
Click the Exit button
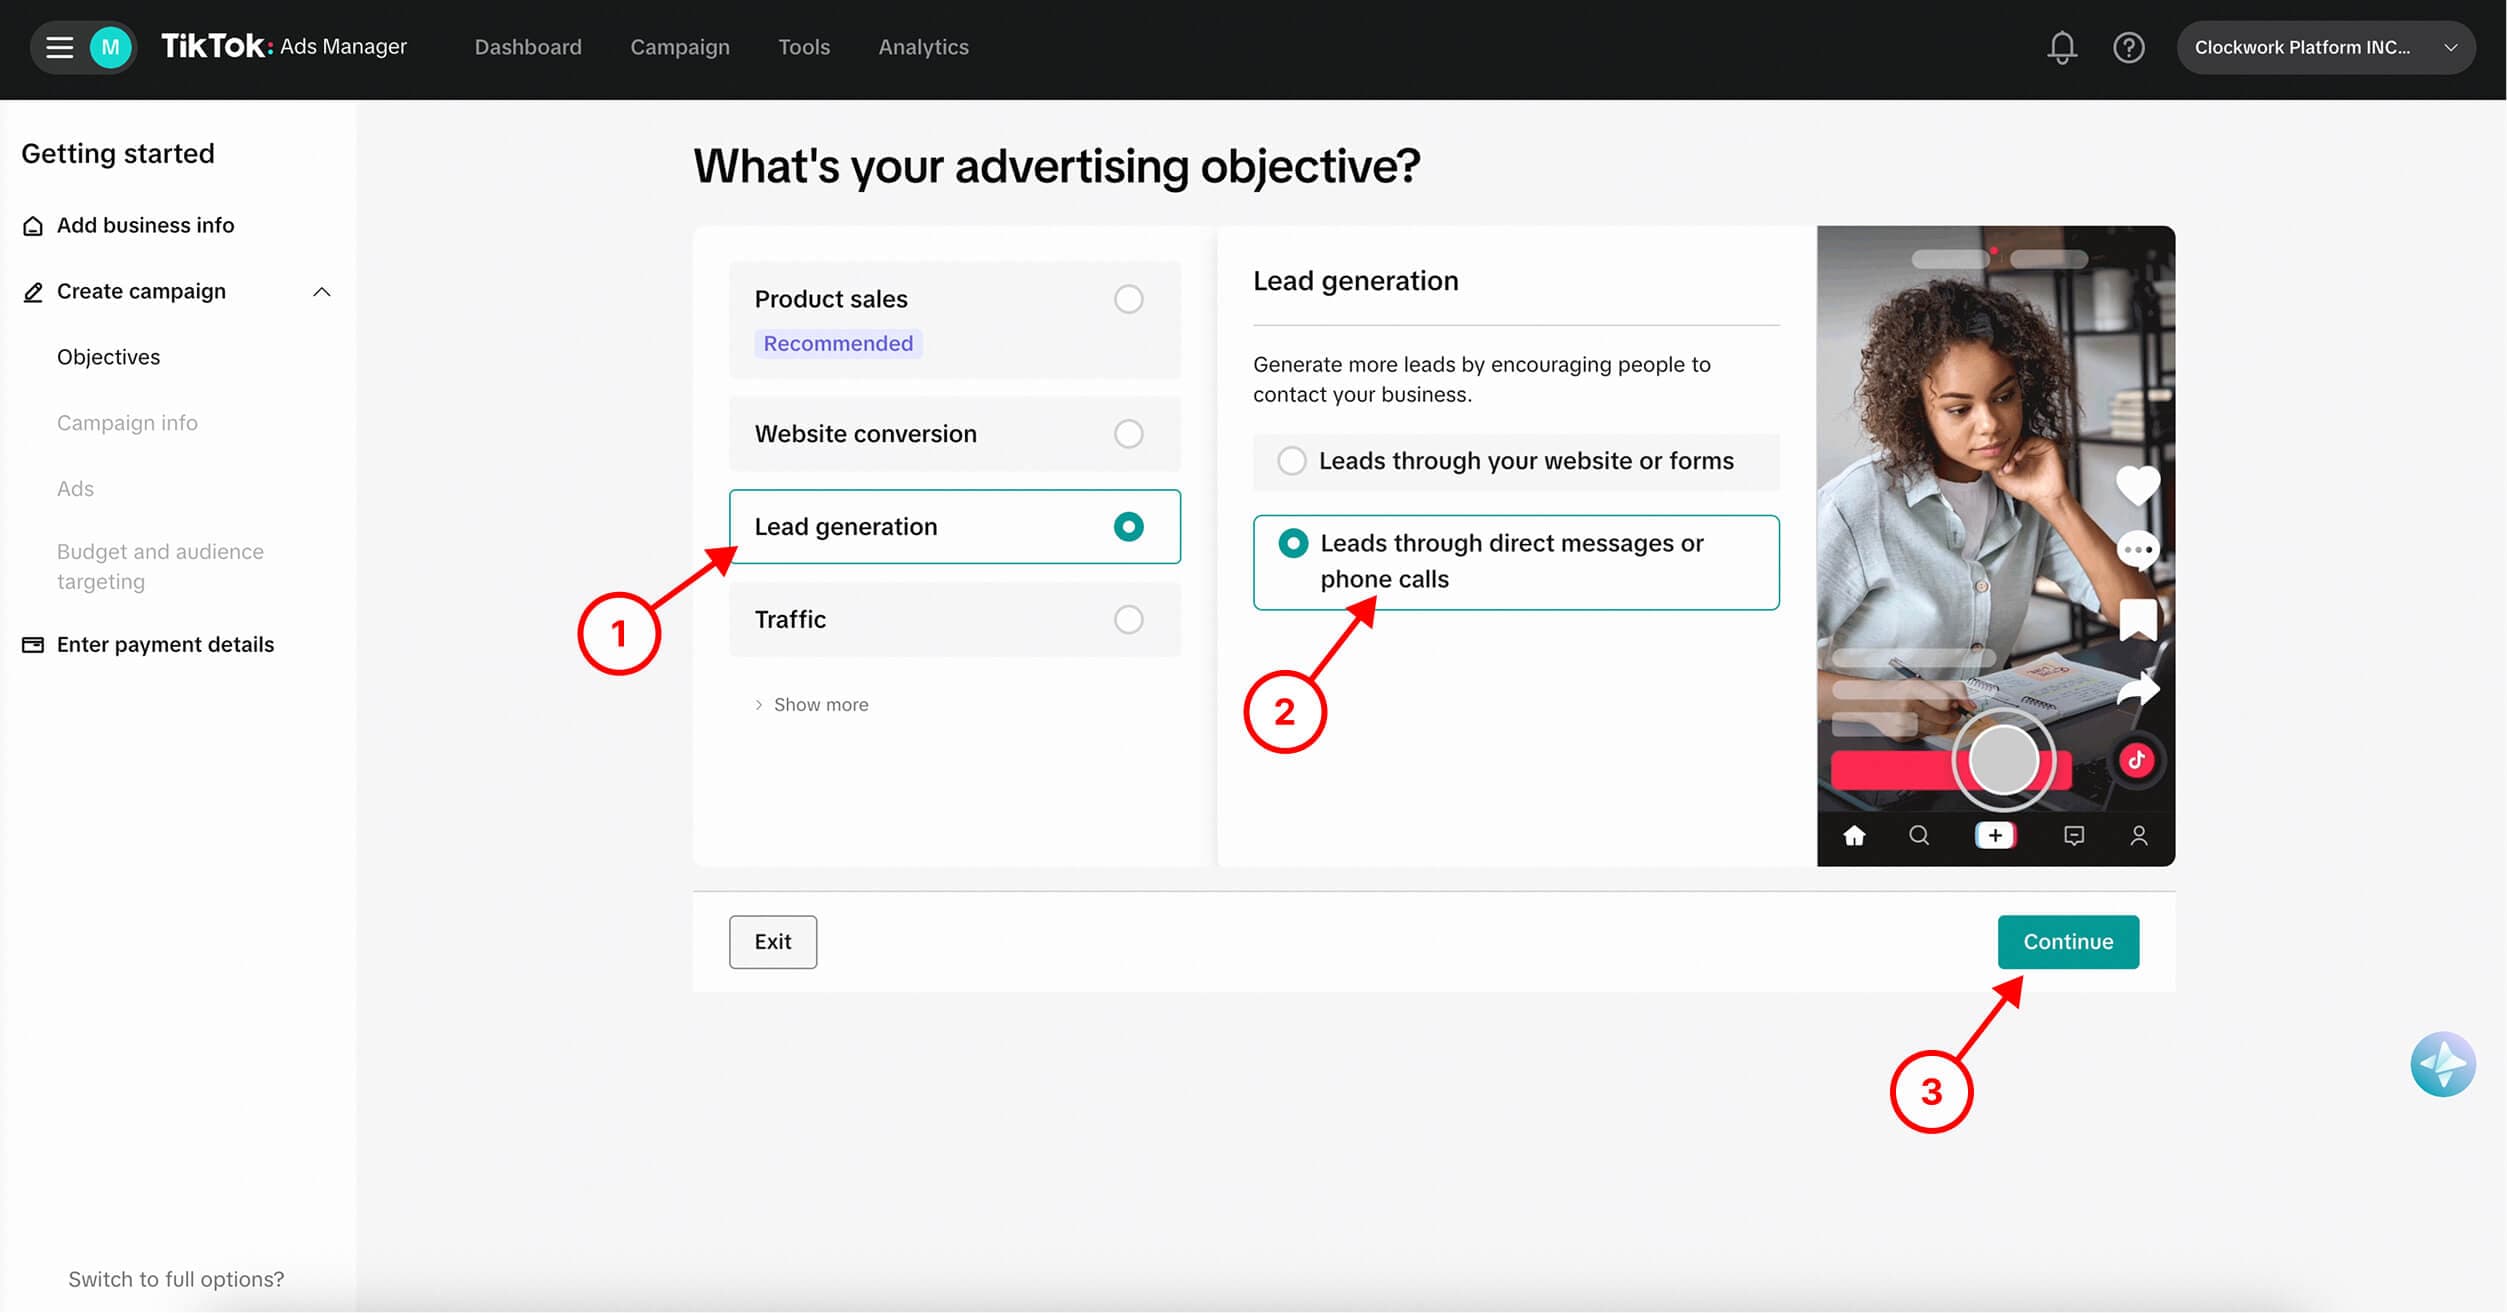773,942
